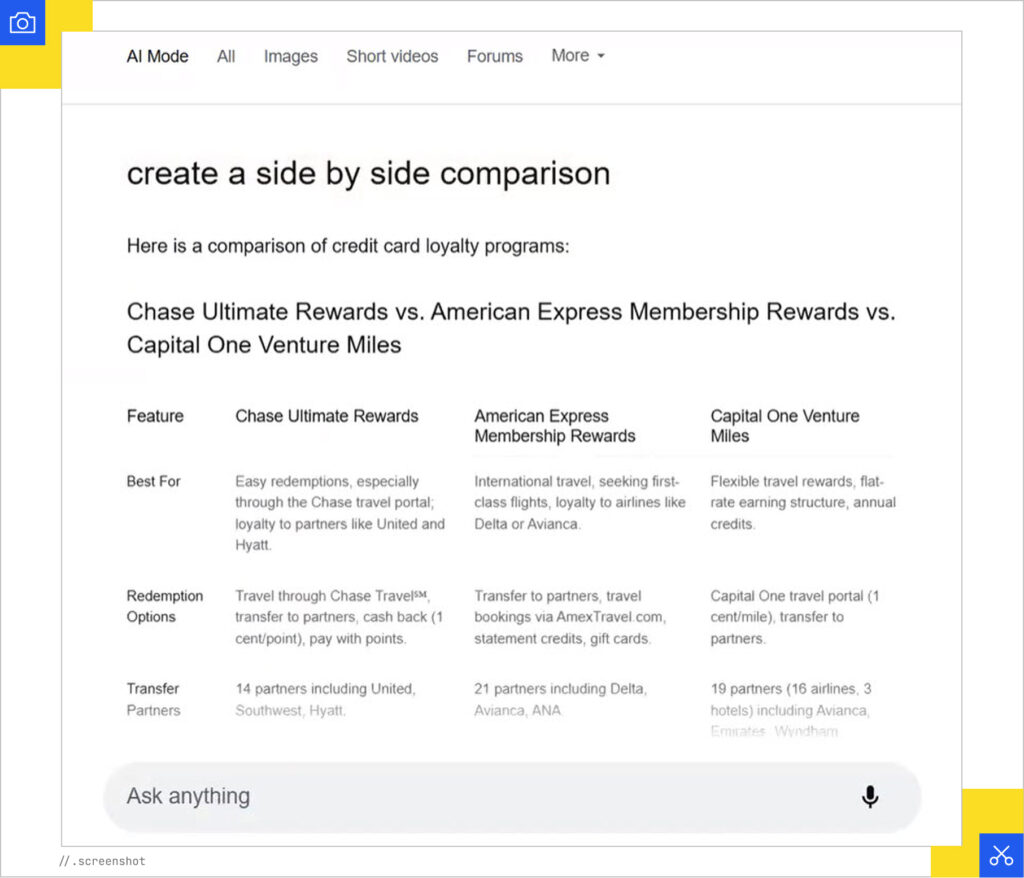The image size is (1024, 878).
Task: Click the 'create a side by side comparison' heading
Action: [368, 173]
